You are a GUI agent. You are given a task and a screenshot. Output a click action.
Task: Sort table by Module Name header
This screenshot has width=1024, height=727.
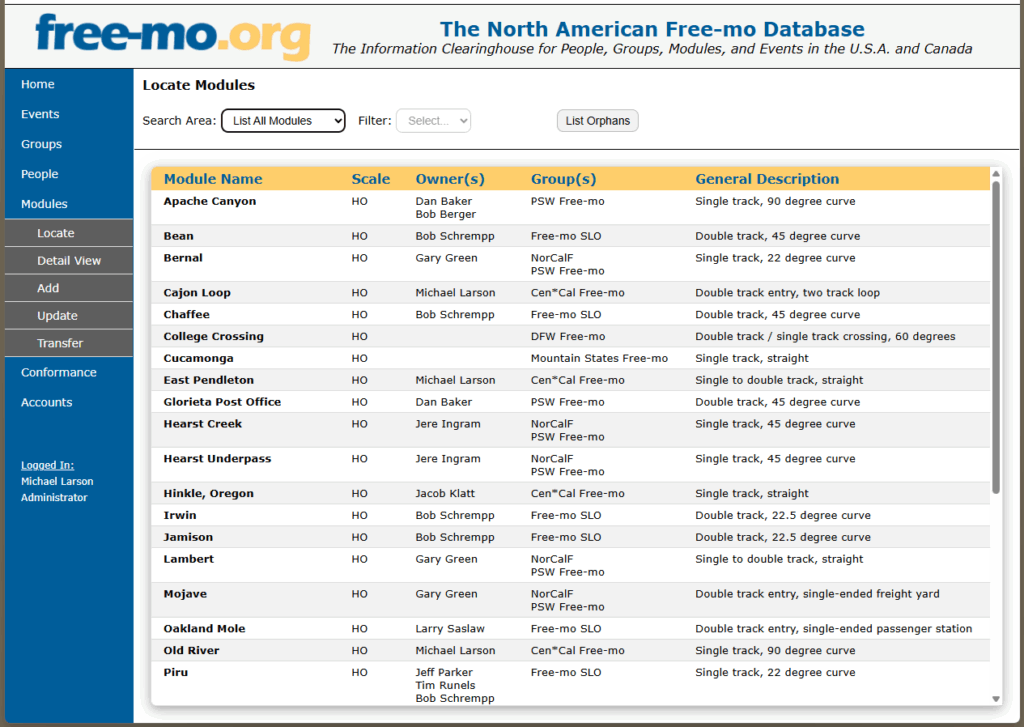pos(215,178)
